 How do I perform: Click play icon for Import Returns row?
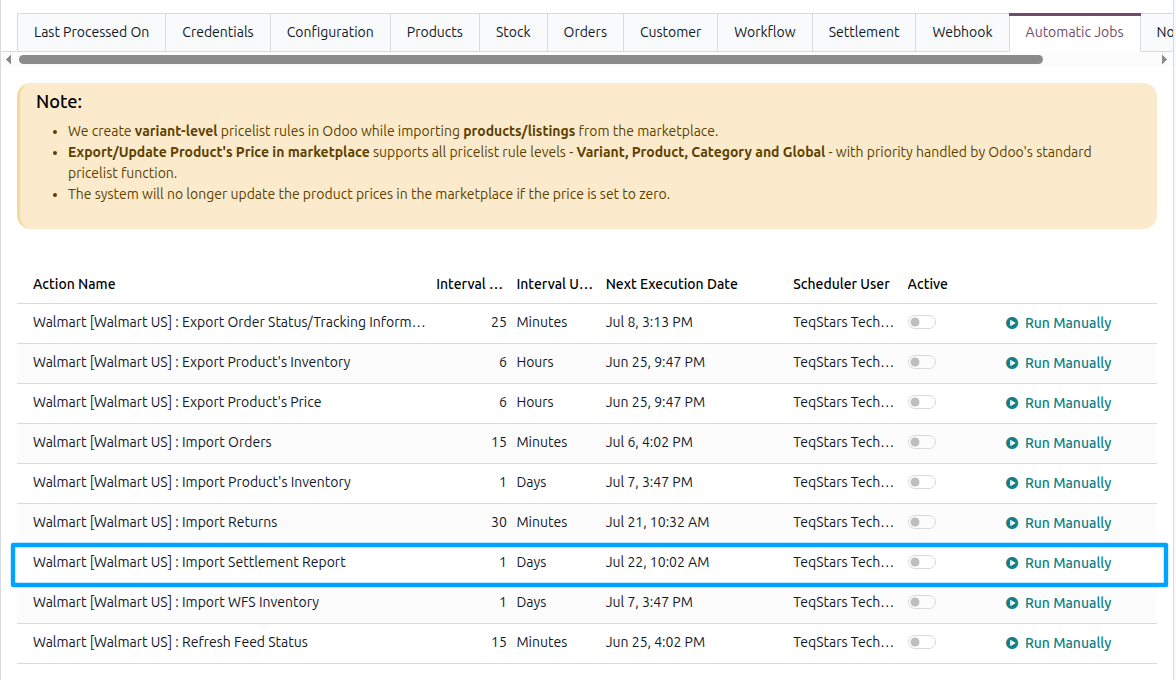[x=1012, y=523]
